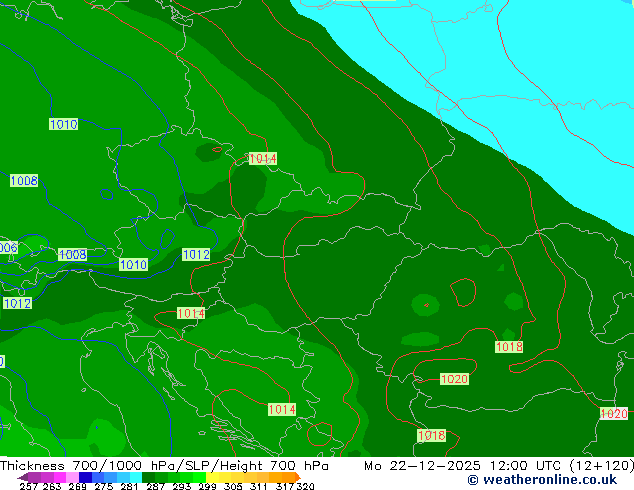Screen dimensions: 634x490
Task: Click the chart title 'Thickness 700/1000 hPa/SLP/Height 700 hPa'
Action: coord(164,466)
